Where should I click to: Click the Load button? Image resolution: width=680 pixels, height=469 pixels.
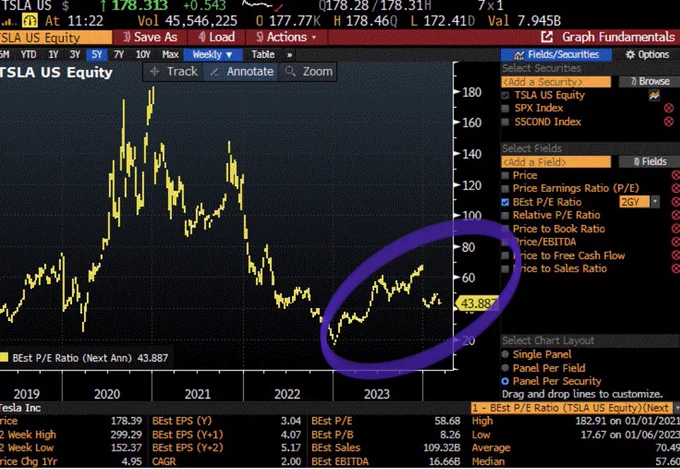point(216,37)
